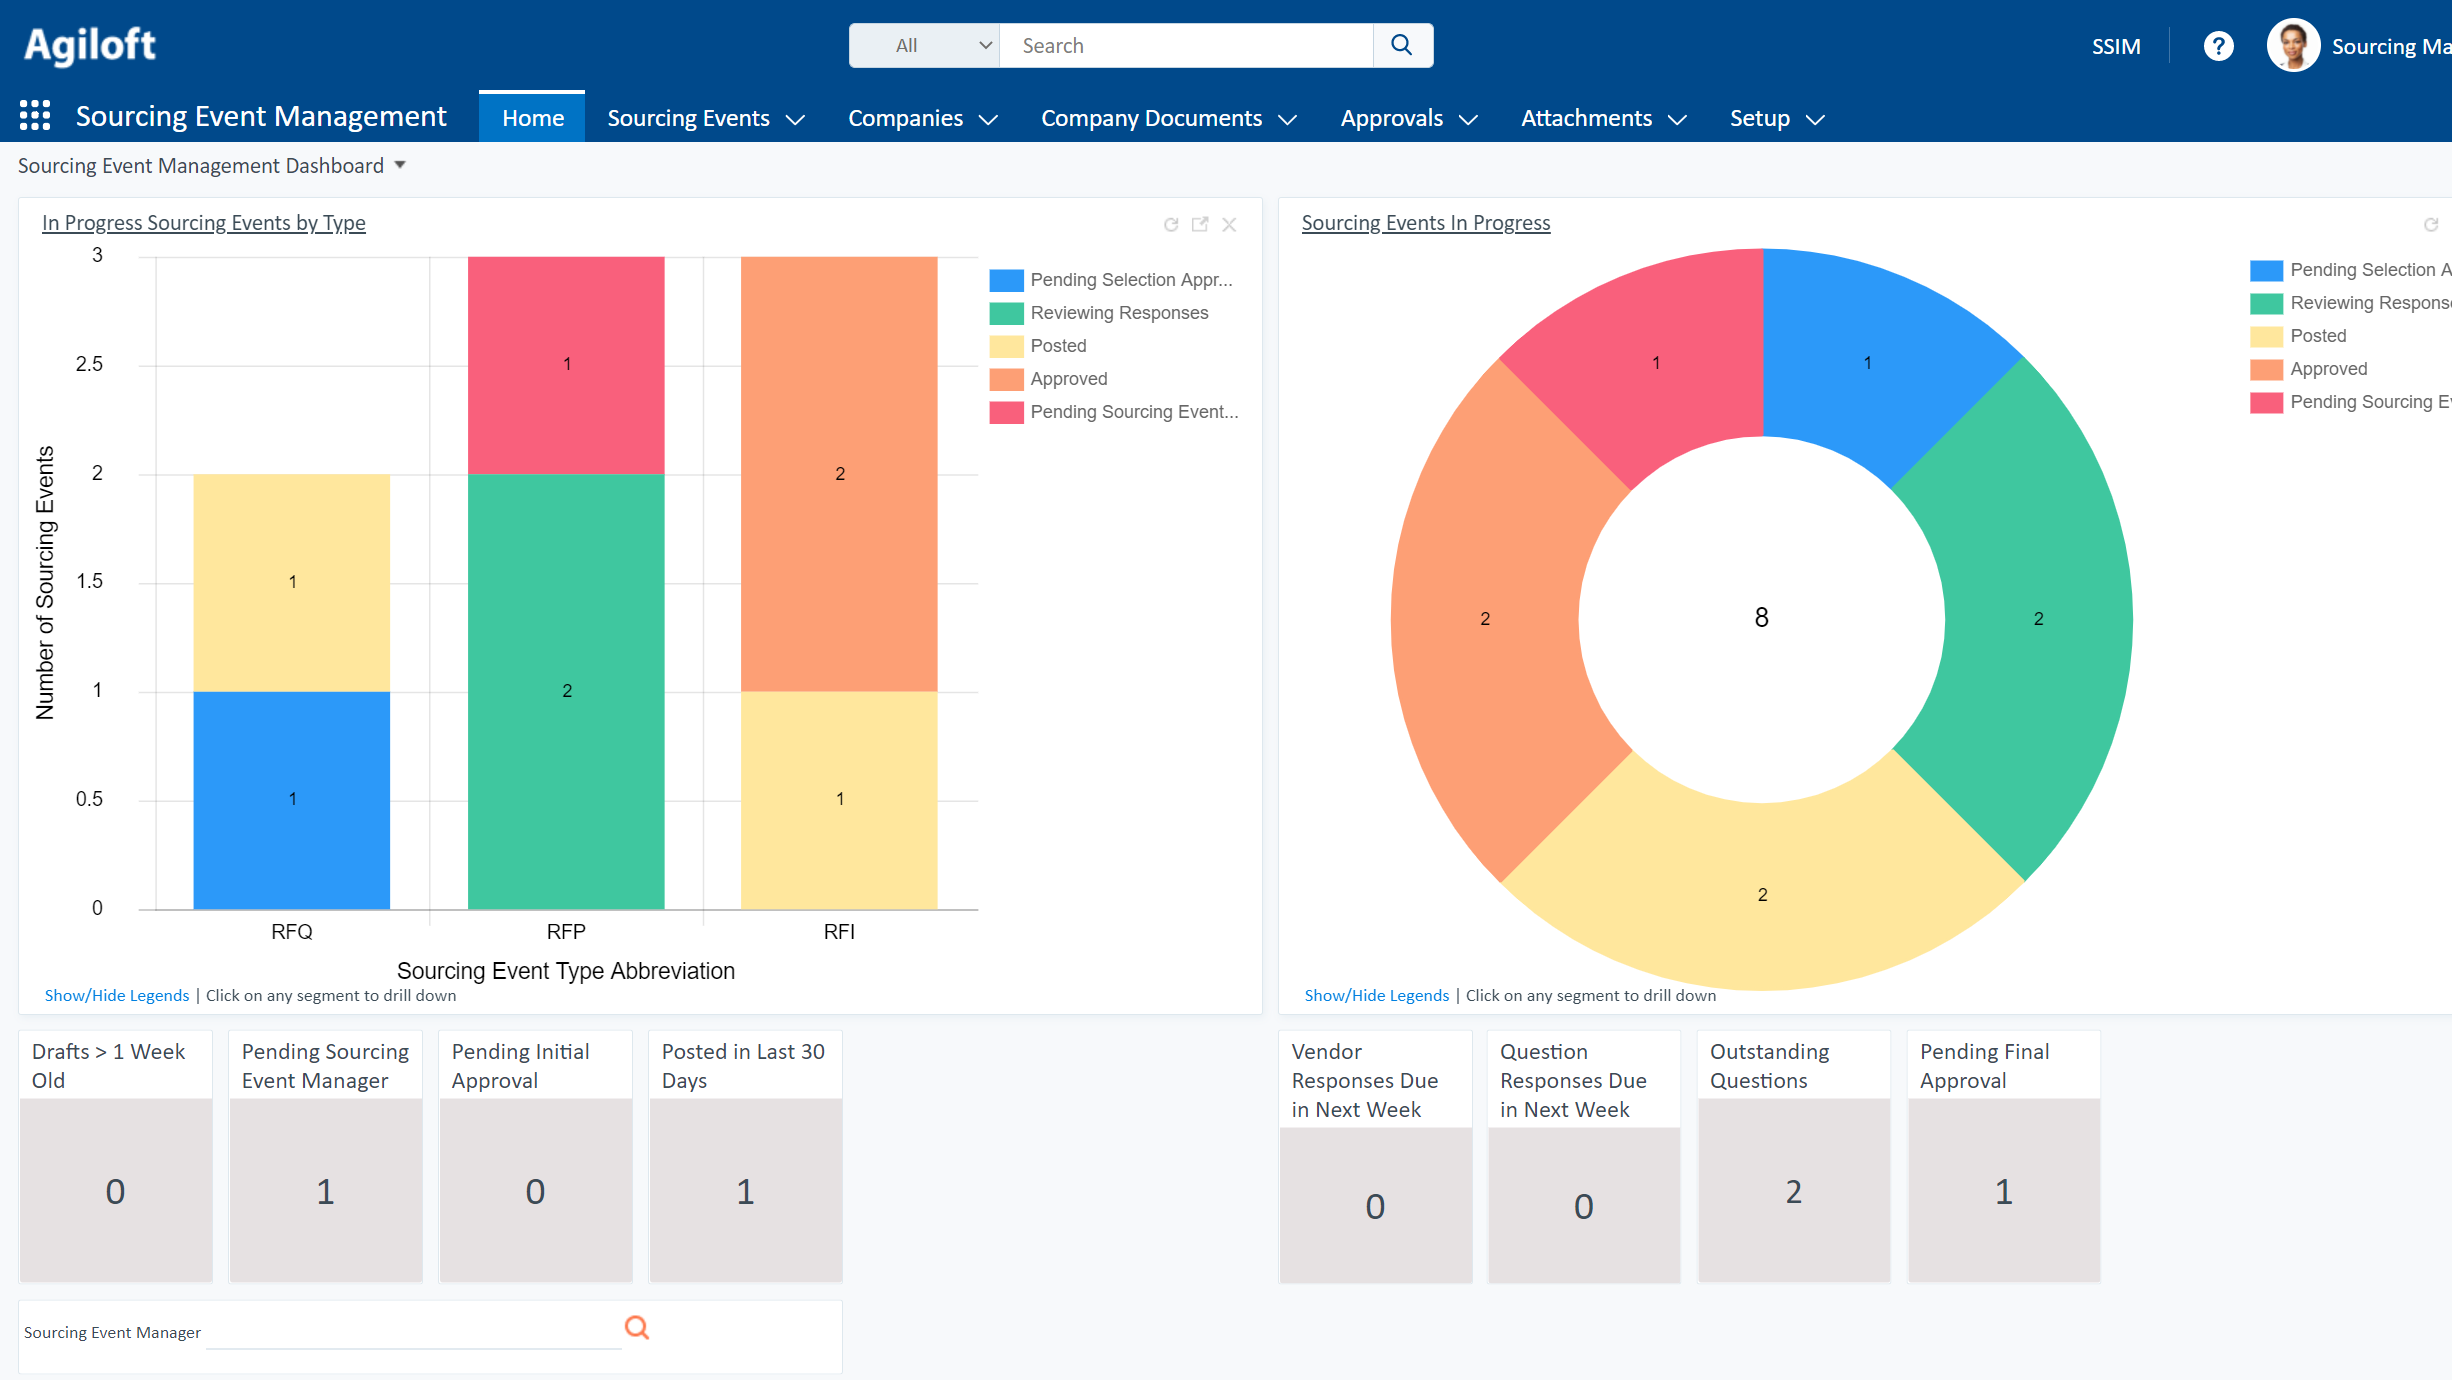This screenshot has height=1380, width=2452.
Task: Open the All search scope dropdown
Action: (924, 45)
